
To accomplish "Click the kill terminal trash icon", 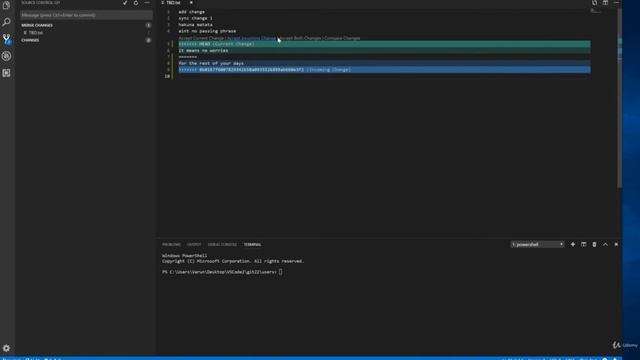I will tap(594, 244).
